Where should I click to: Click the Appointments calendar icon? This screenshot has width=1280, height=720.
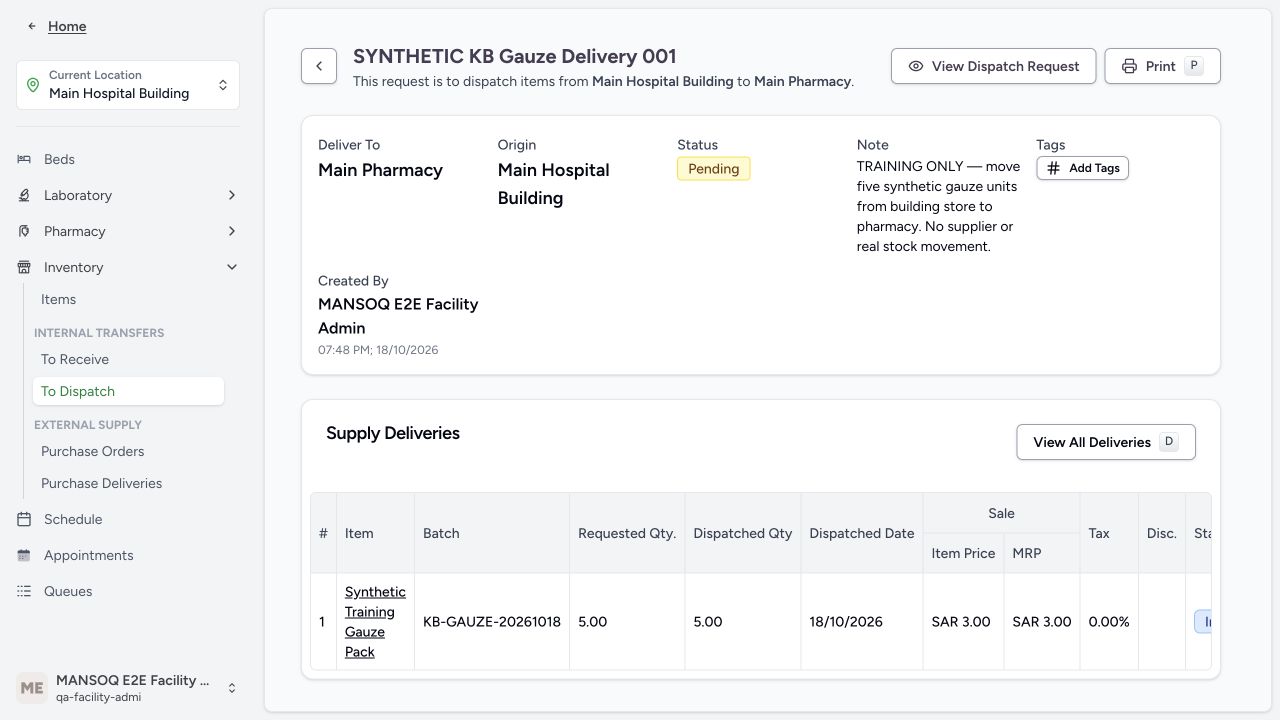pos(24,555)
